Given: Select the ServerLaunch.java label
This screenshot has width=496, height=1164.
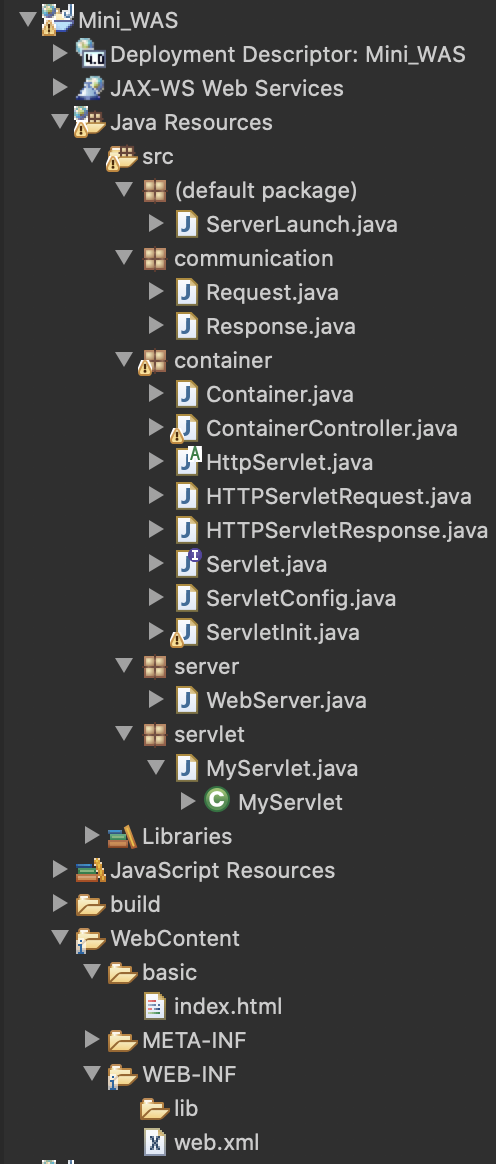Looking at the screenshot, I should coord(301,224).
